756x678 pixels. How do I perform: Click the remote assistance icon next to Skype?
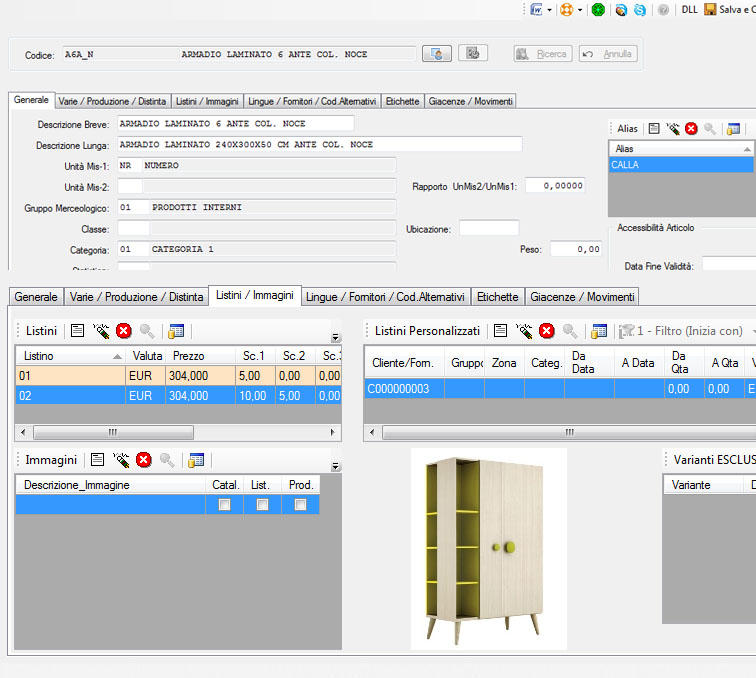tap(621, 10)
